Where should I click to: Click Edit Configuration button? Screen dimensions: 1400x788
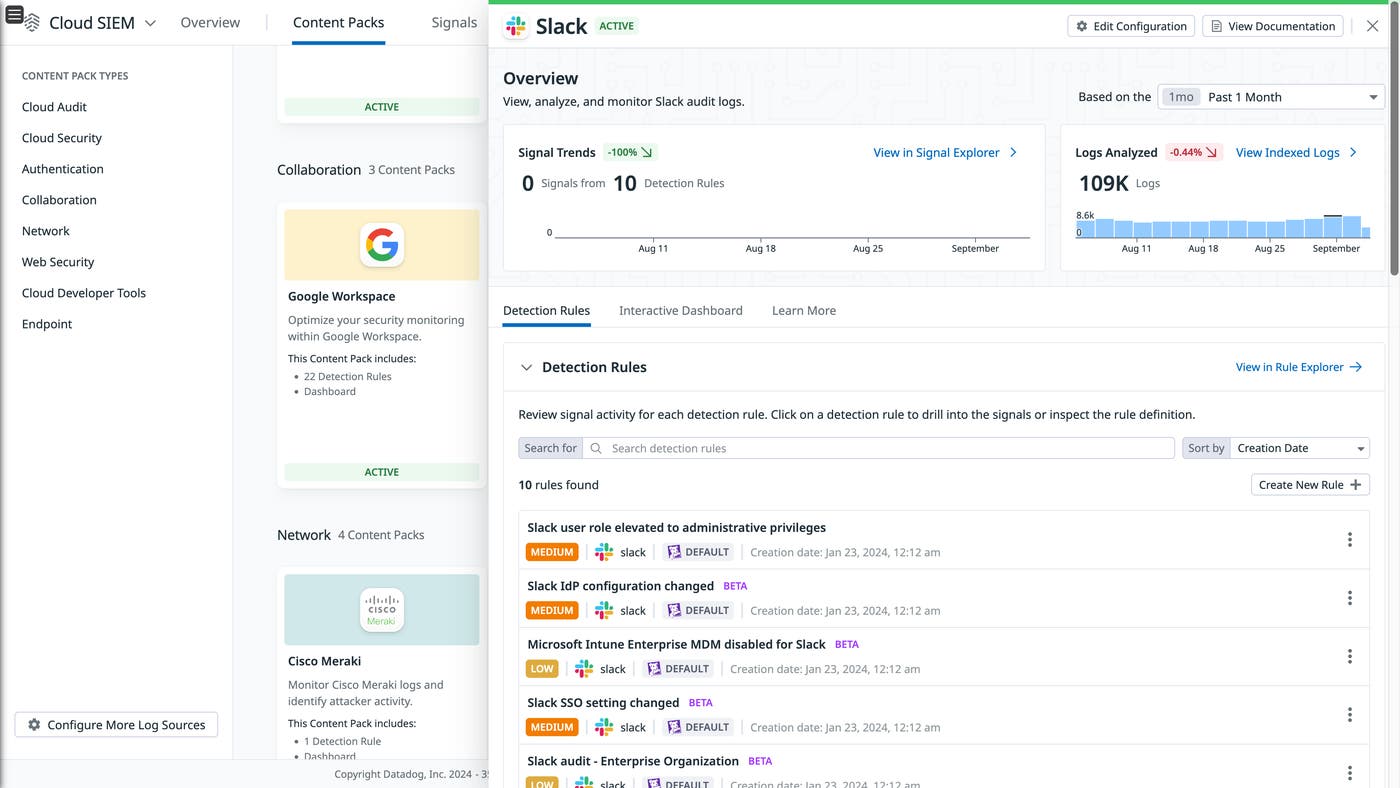pos(1131,26)
